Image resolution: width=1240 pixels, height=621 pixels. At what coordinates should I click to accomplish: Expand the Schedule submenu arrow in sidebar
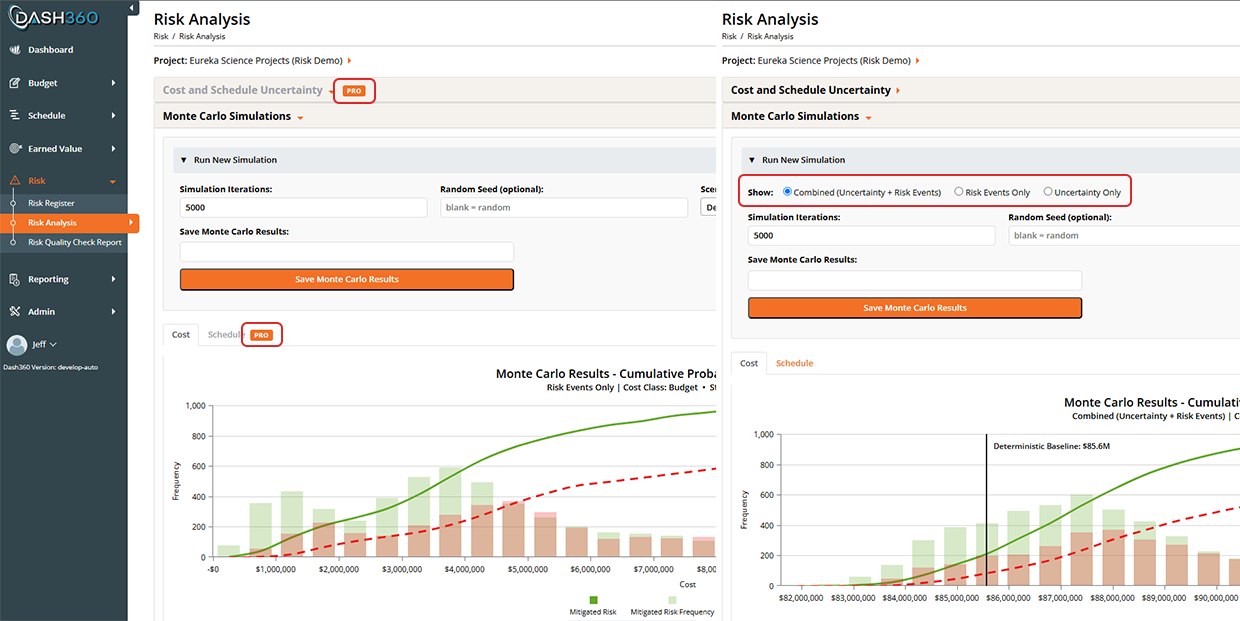click(x=114, y=115)
